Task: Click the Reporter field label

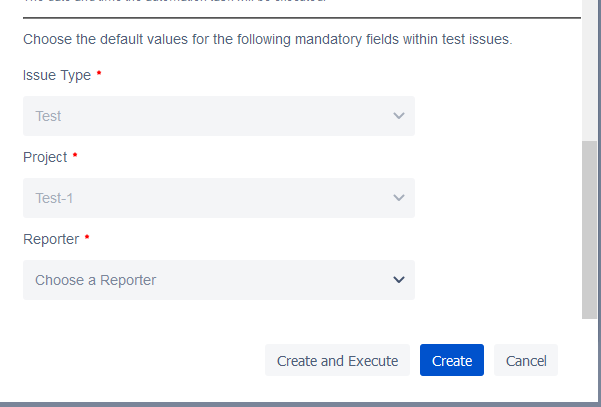Action: pyautogui.click(x=51, y=239)
